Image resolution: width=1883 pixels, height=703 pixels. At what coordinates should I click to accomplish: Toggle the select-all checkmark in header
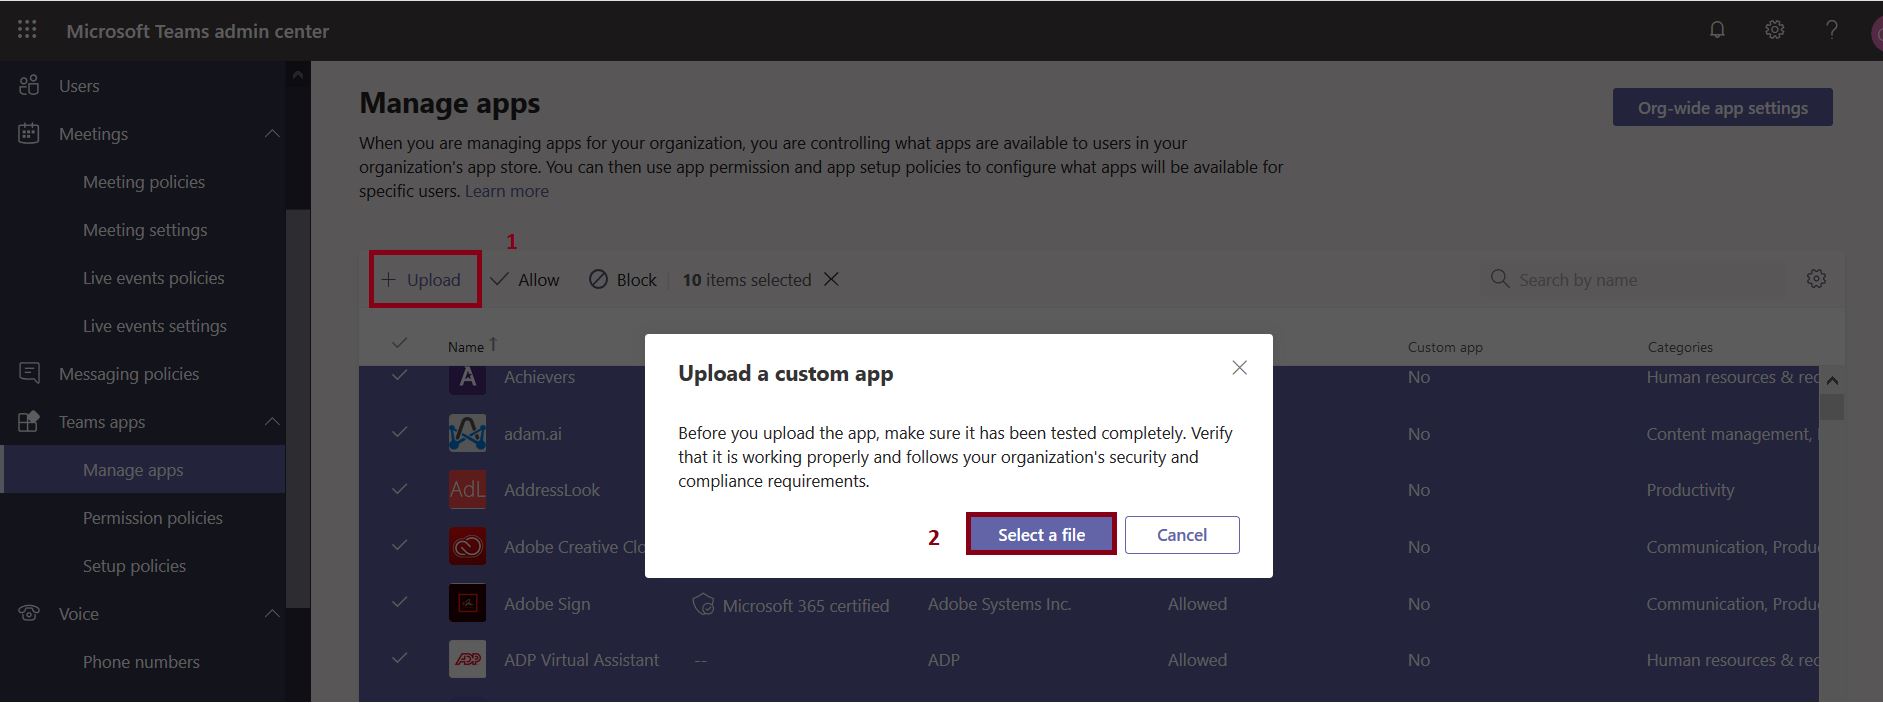tap(399, 343)
